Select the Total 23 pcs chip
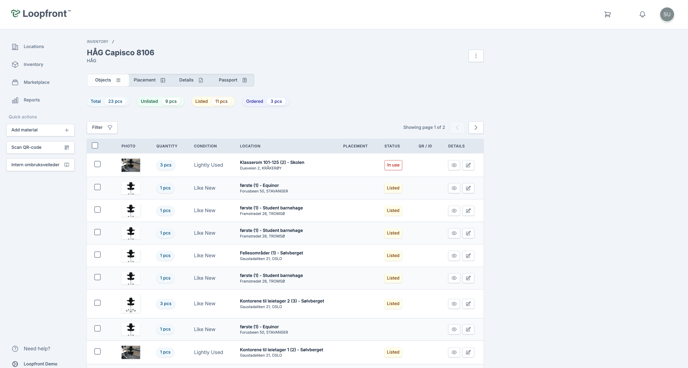 [x=108, y=101]
